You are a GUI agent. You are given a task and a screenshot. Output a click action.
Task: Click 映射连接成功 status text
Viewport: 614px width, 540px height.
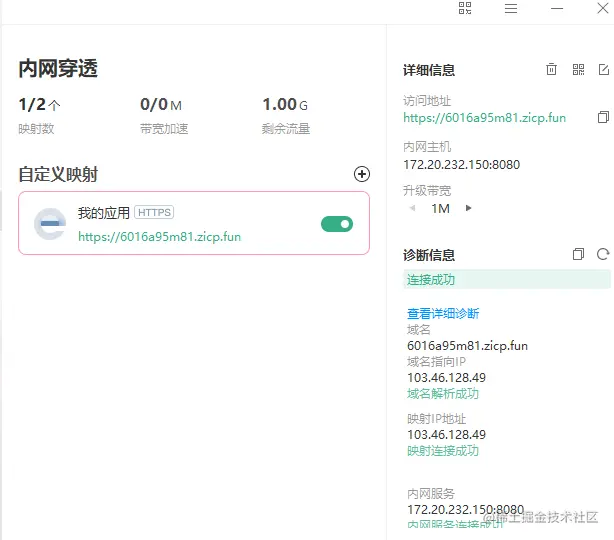tap(443, 451)
